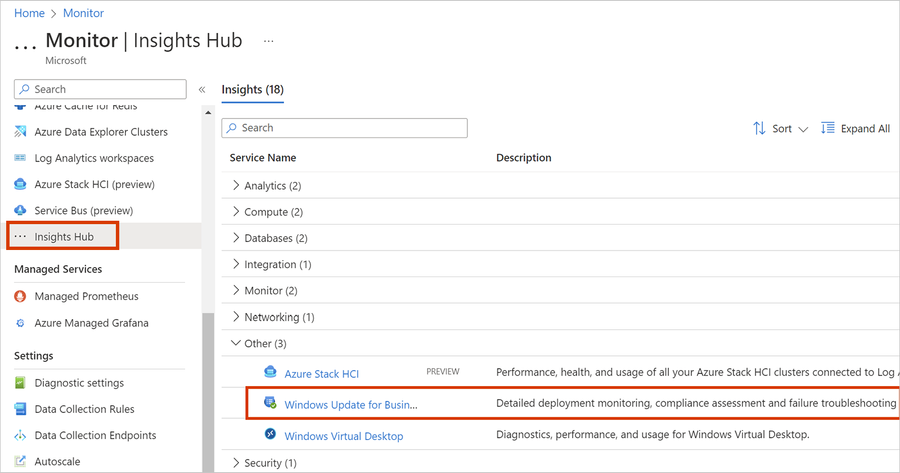Click the Description column header
The width and height of the screenshot is (900, 473).
[x=523, y=158]
